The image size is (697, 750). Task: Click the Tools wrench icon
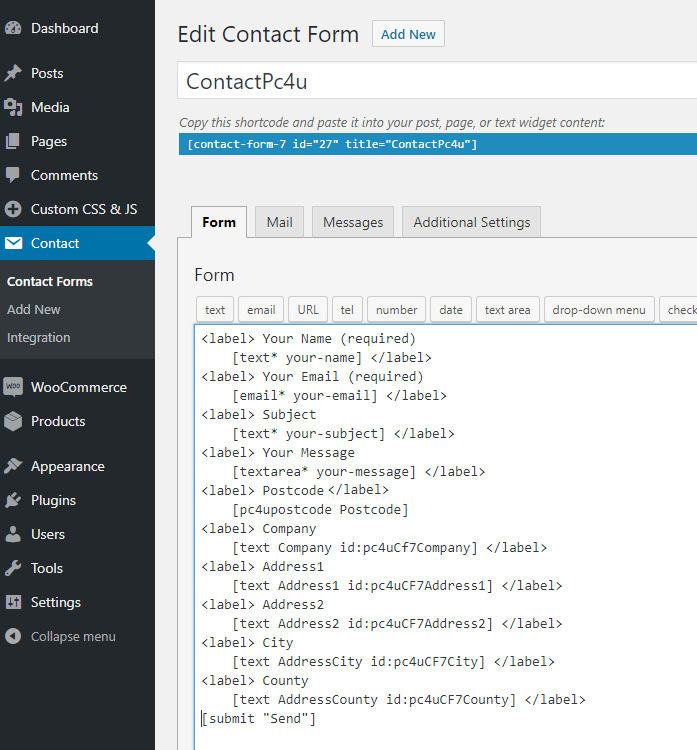(13, 568)
